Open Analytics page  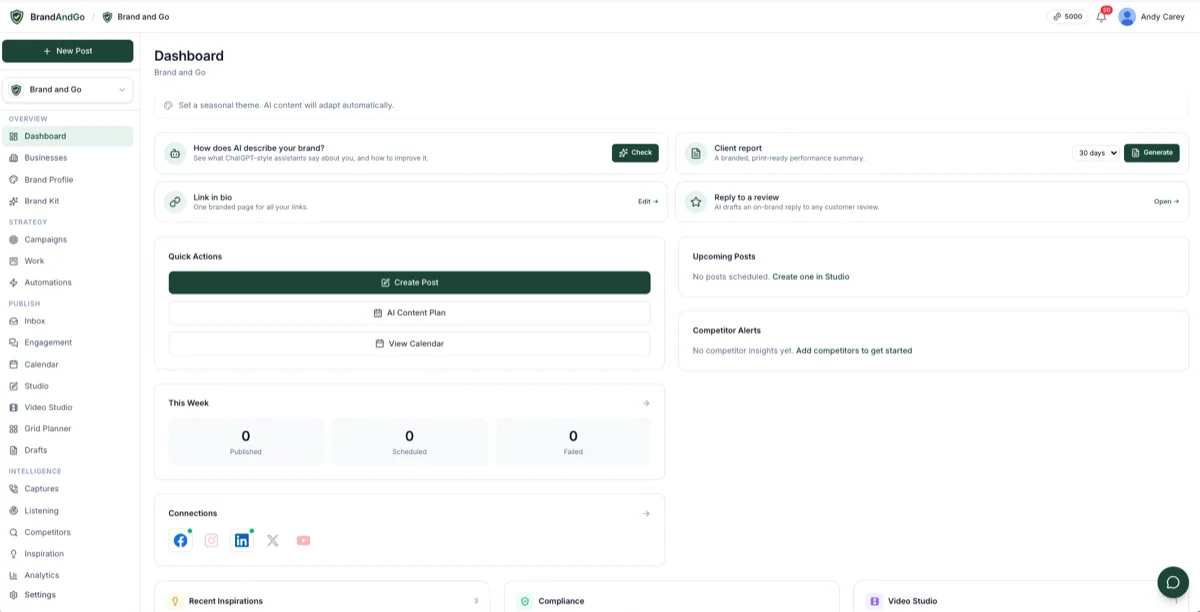tap(68, 576)
